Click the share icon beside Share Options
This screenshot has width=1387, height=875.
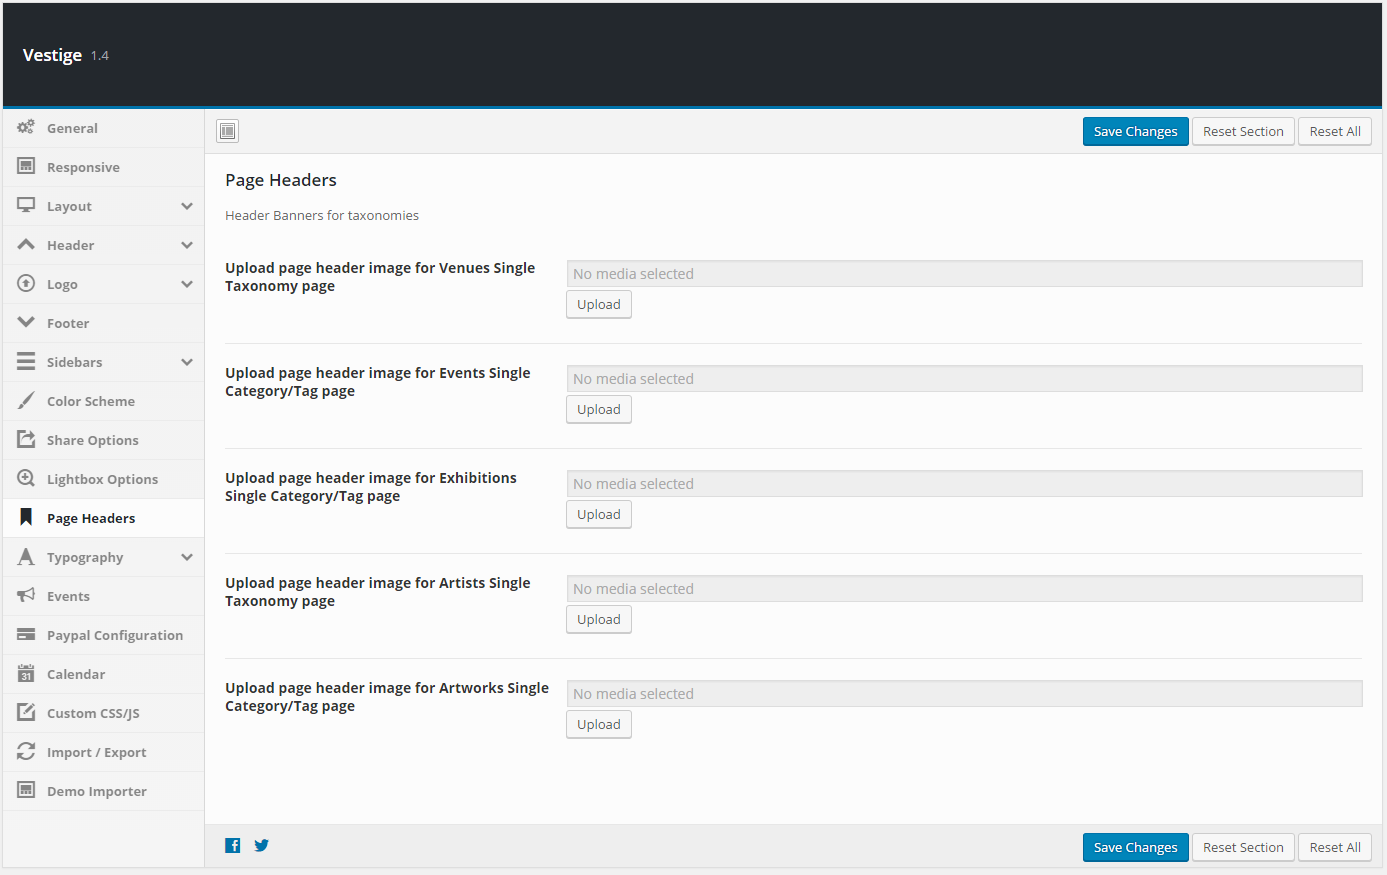point(26,439)
